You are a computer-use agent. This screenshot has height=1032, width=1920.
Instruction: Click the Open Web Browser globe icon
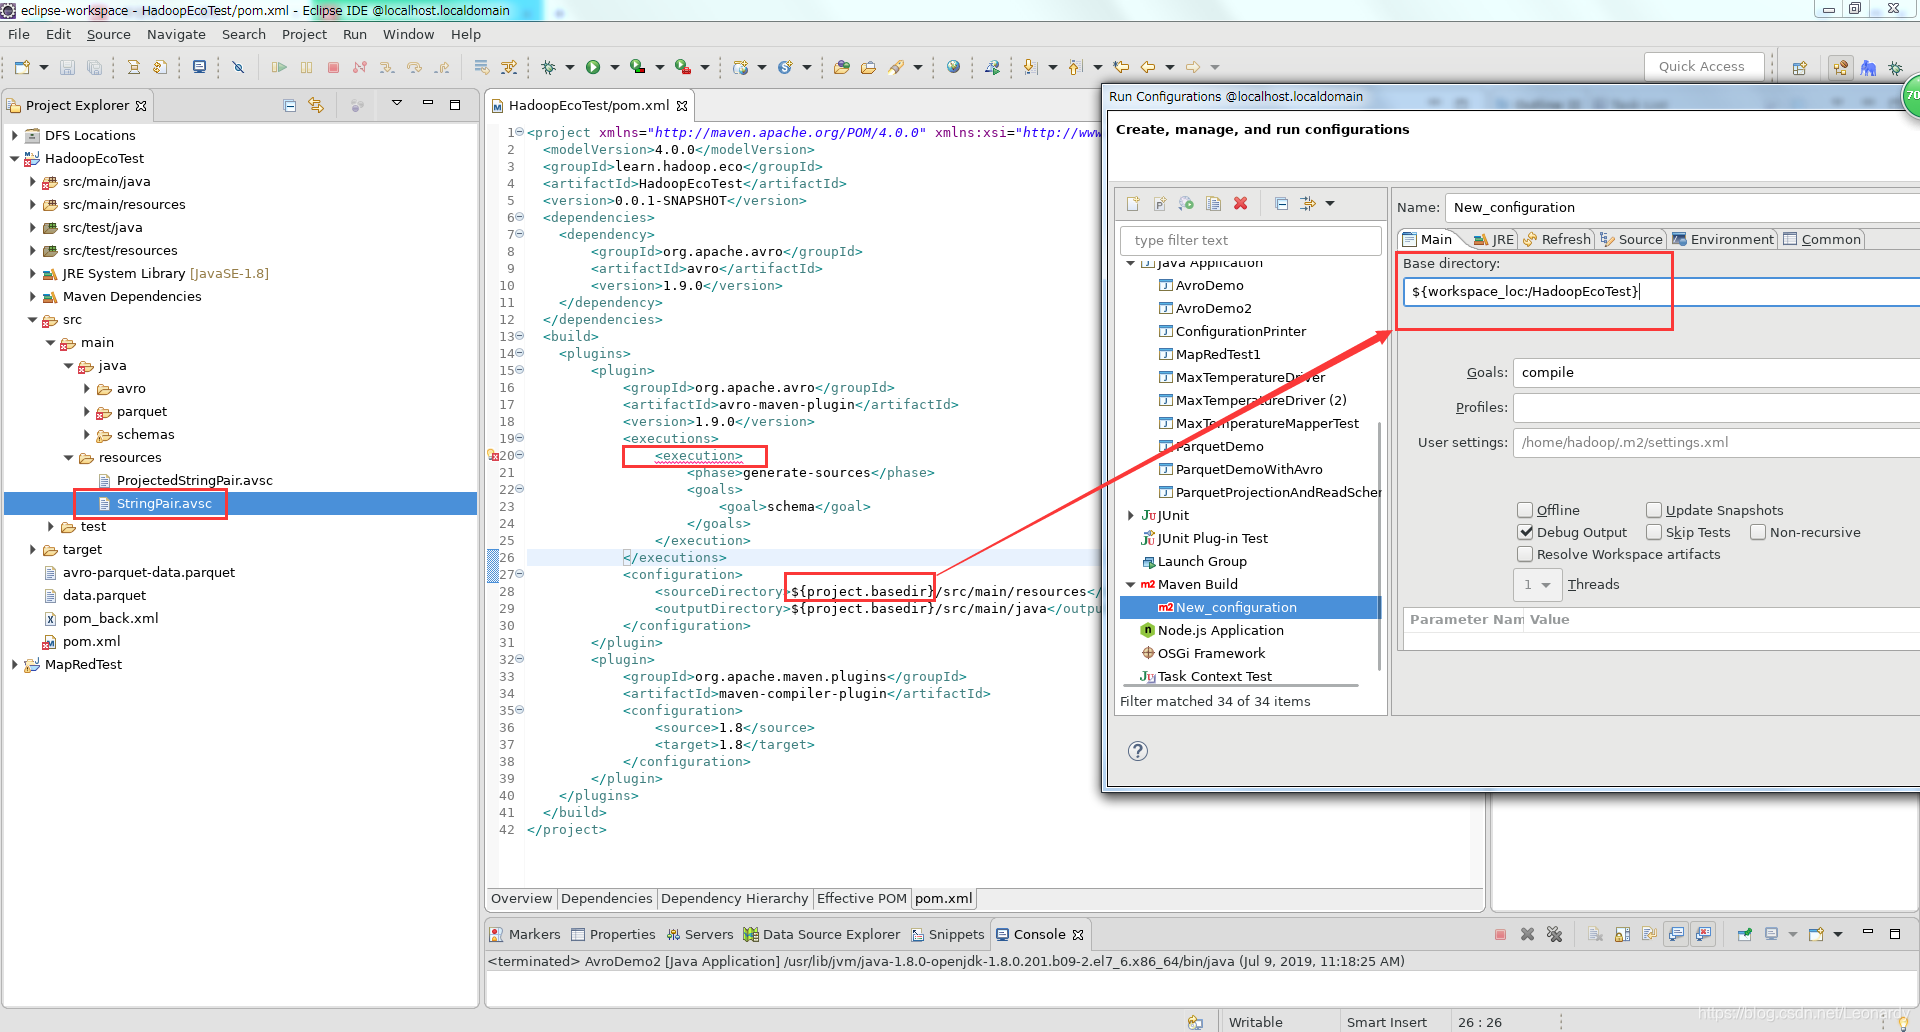pos(953,67)
